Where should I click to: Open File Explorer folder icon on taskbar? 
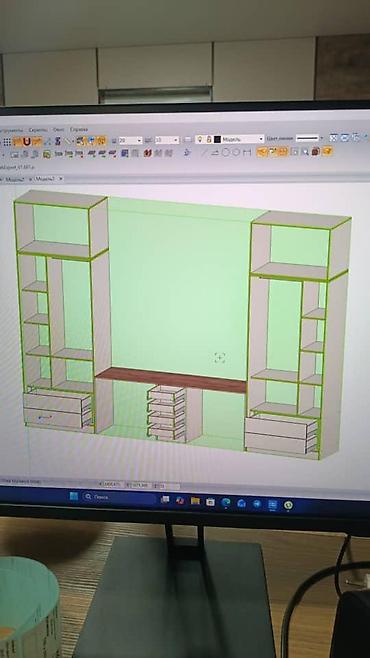click(195, 501)
